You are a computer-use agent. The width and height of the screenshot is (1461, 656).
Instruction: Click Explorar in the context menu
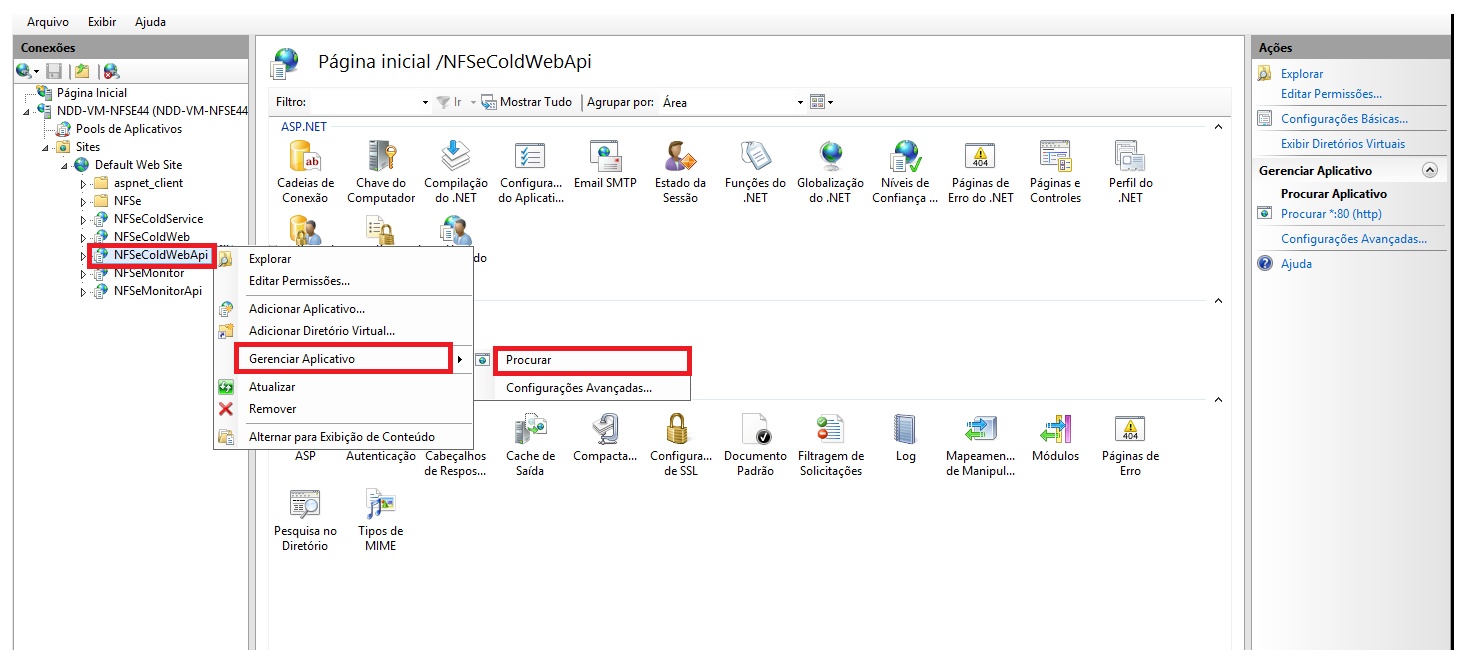343,259
